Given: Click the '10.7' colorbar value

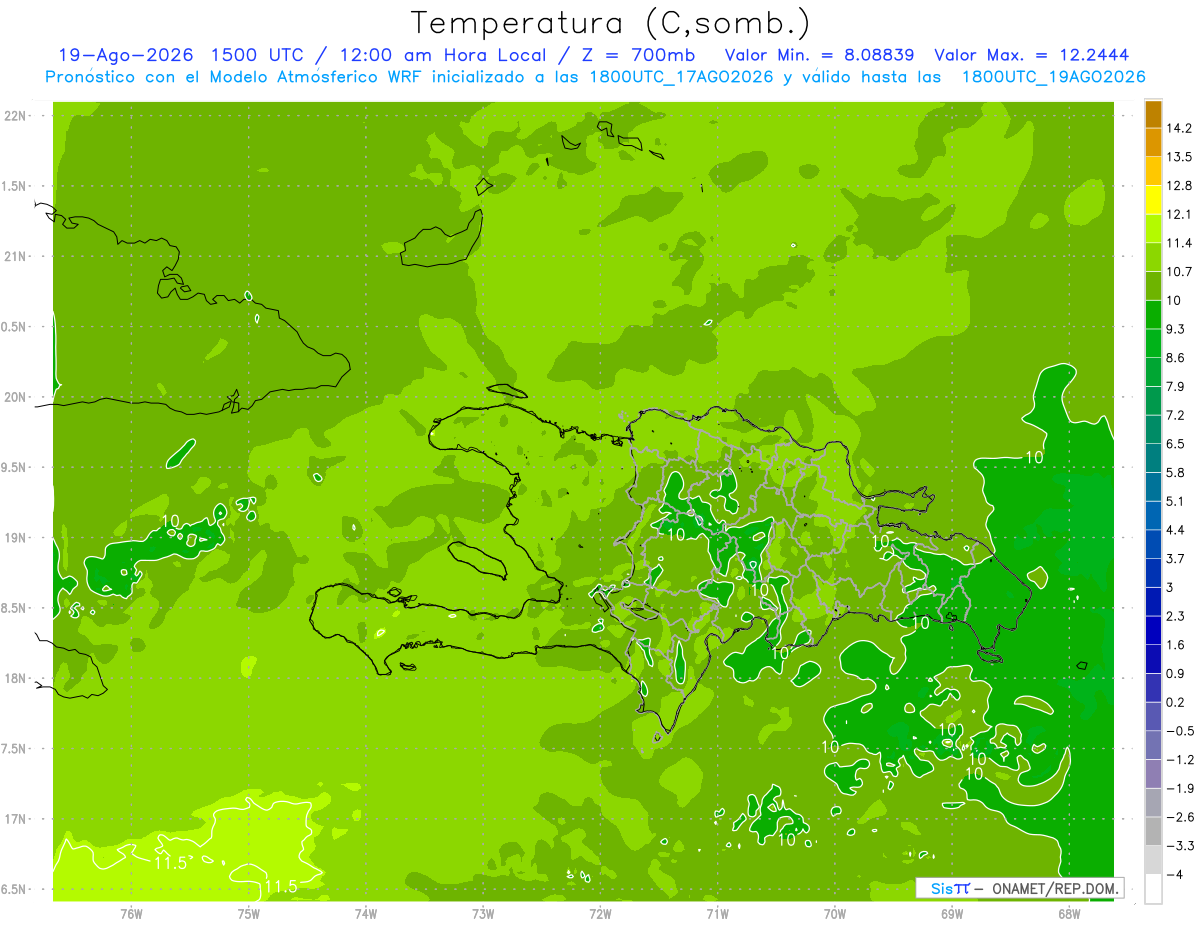Looking at the screenshot, I should (x=1180, y=271).
